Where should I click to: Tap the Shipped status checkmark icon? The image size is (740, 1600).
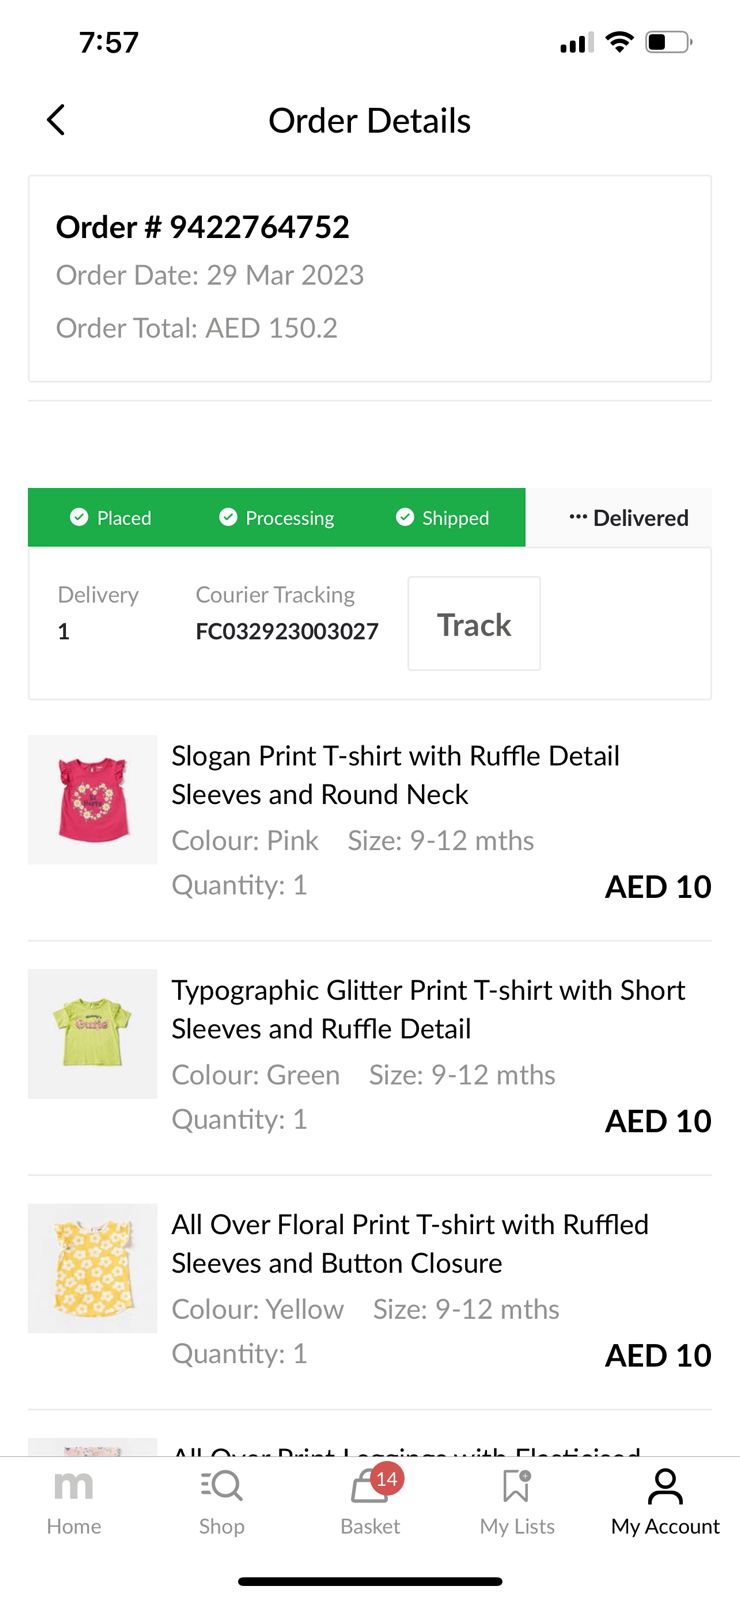(x=405, y=517)
